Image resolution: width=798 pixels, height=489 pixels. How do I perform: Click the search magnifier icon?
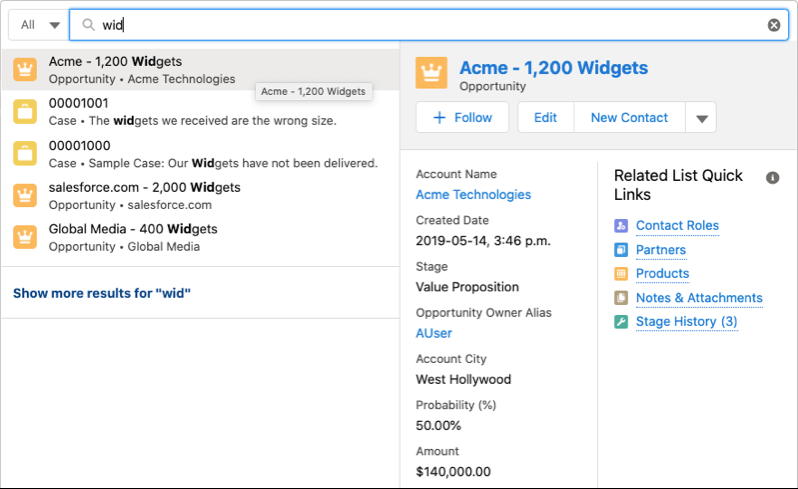[x=89, y=24]
